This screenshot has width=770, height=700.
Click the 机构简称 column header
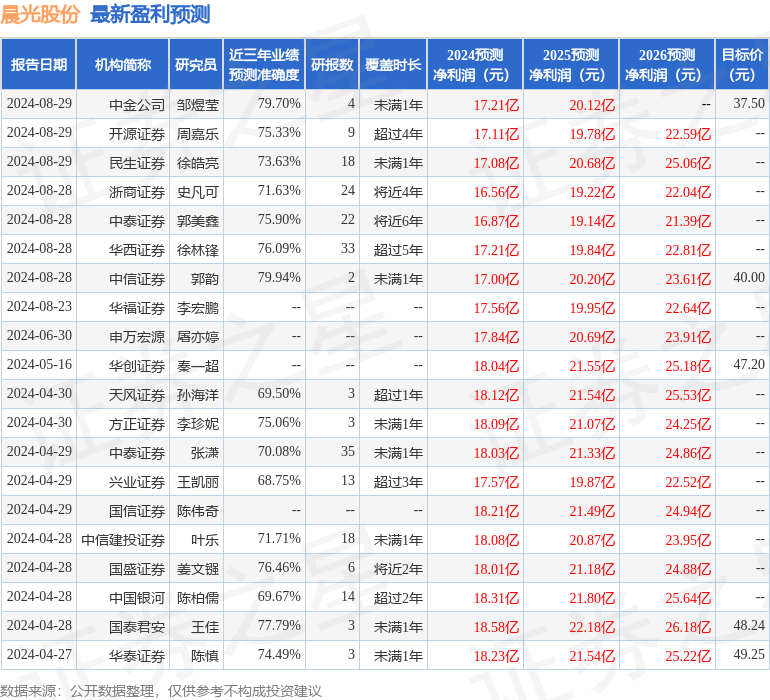coord(123,64)
